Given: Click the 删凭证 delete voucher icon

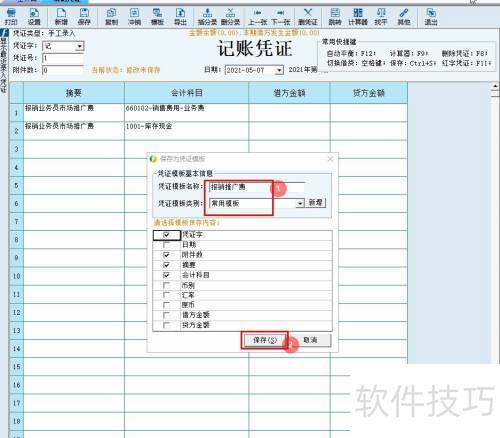Looking at the screenshot, I should click(x=308, y=17).
